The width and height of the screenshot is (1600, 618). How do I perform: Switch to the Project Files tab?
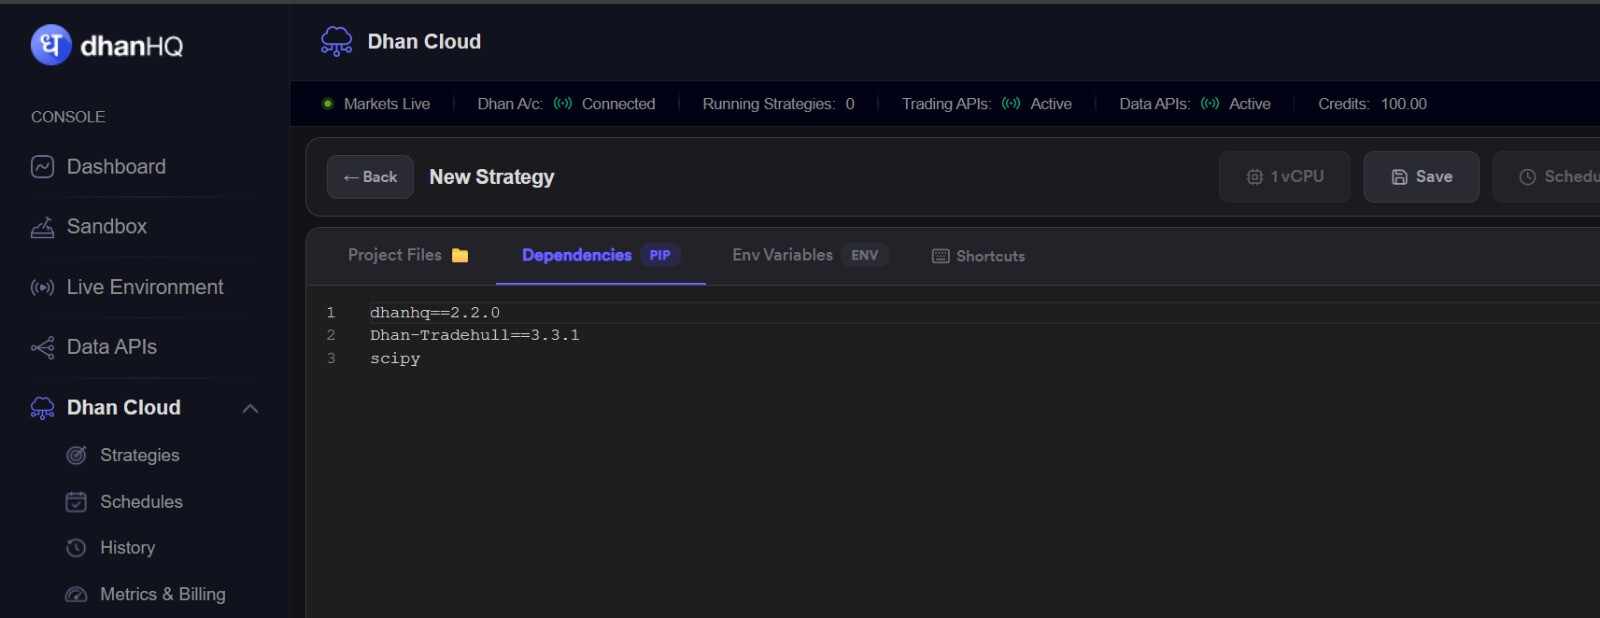(408, 255)
